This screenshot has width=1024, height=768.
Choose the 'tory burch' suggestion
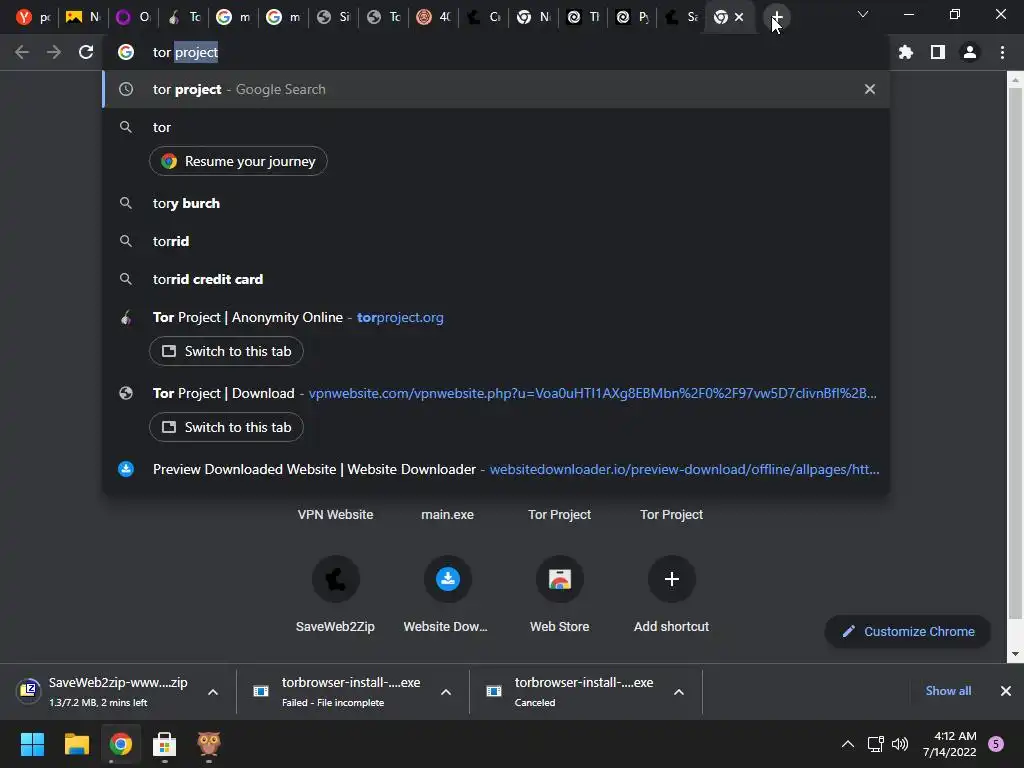(x=496, y=203)
